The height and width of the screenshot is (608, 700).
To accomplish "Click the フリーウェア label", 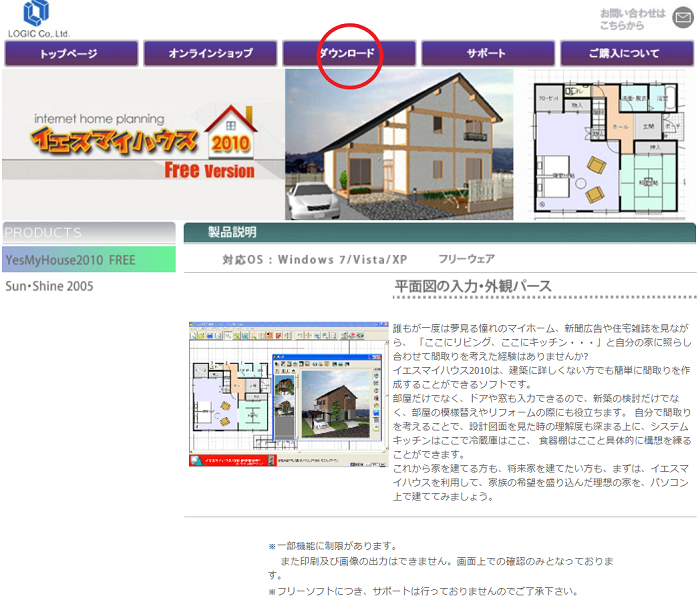I will click(x=467, y=259).
